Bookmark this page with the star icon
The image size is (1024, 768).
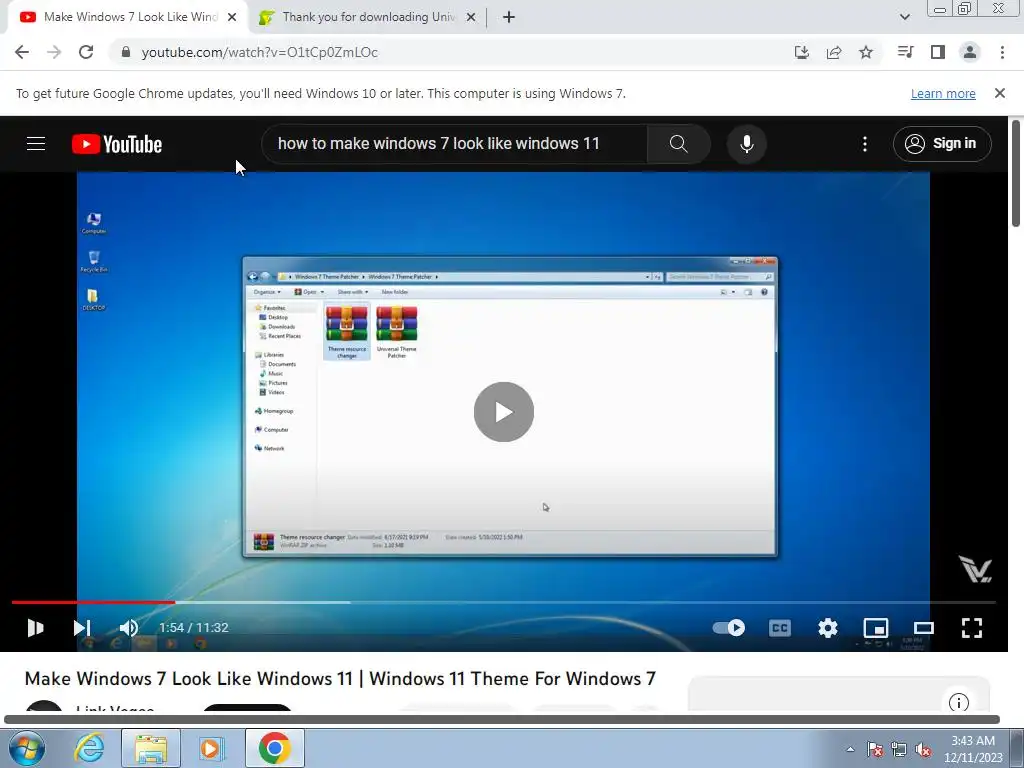(x=866, y=52)
